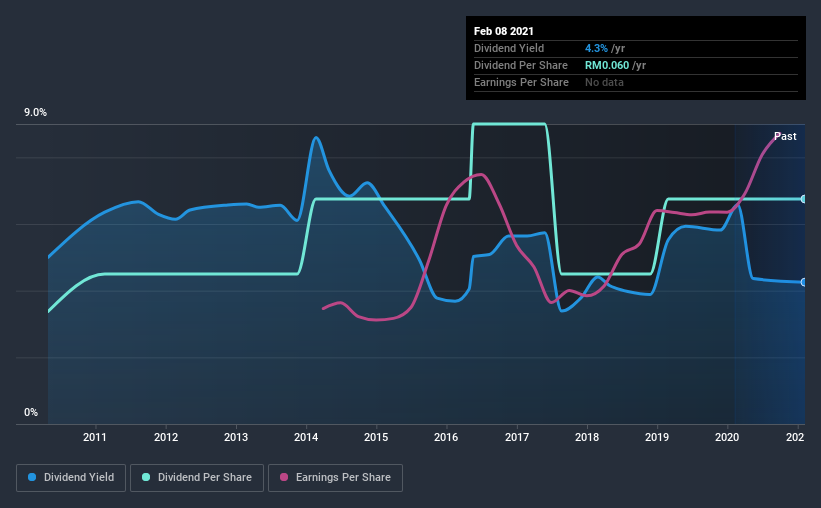Click the teal endpoint marker on Dividend Per Share line
This screenshot has width=821, height=508.
coord(803,199)
